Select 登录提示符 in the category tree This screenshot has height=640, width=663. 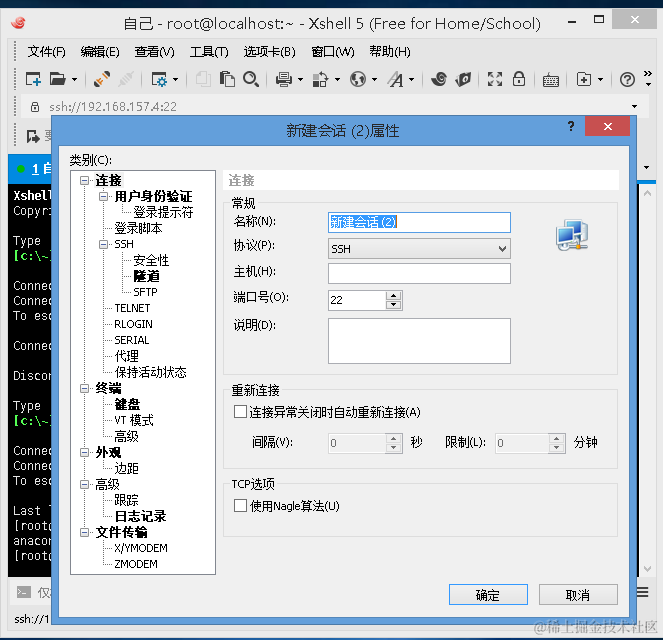pyautogui.click(x=163, y=212)
